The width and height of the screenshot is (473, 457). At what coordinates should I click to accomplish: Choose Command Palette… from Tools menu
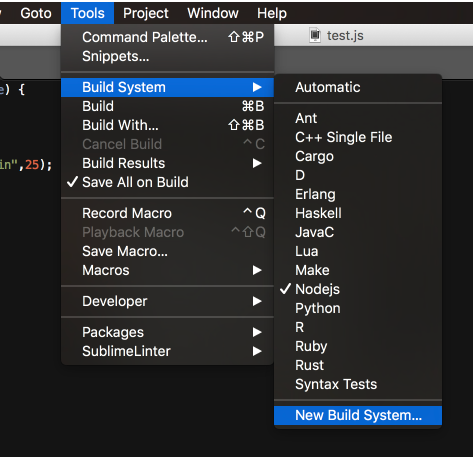[x=167, y=37]
